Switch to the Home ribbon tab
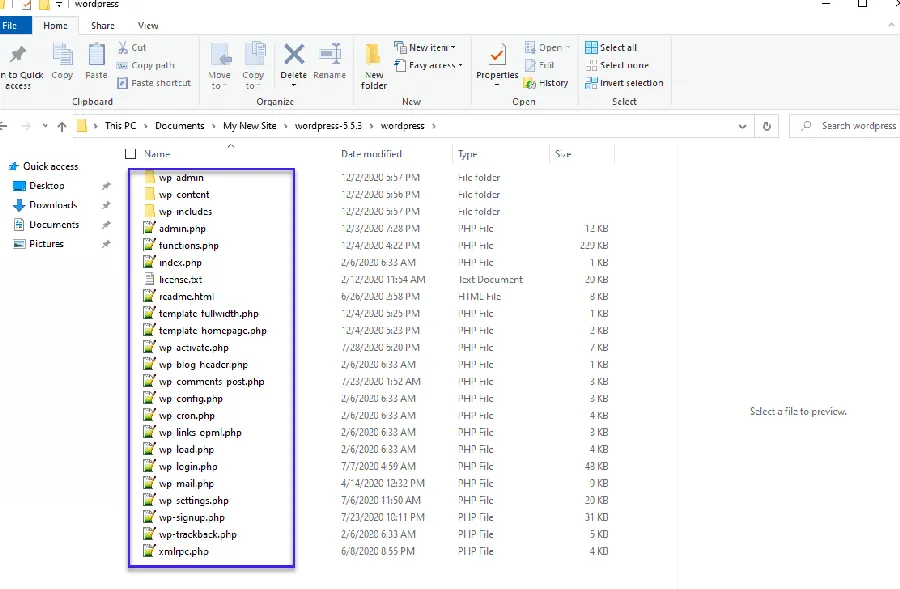 coord(55,26)
